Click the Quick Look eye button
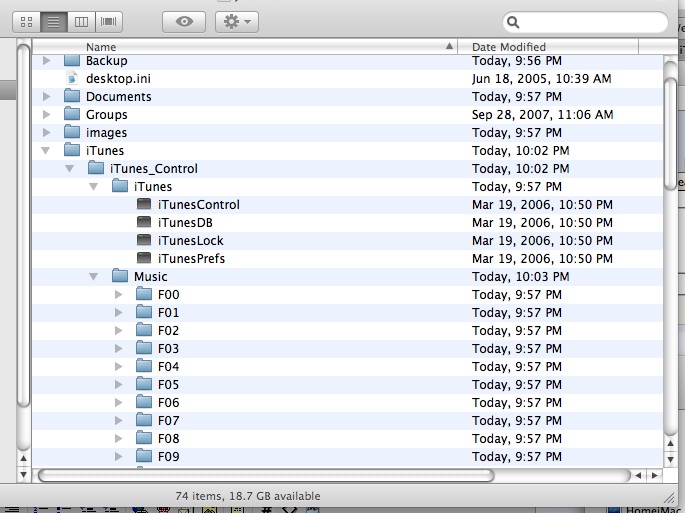The height and width of the screenshot is (513, 685). point(184,22)
